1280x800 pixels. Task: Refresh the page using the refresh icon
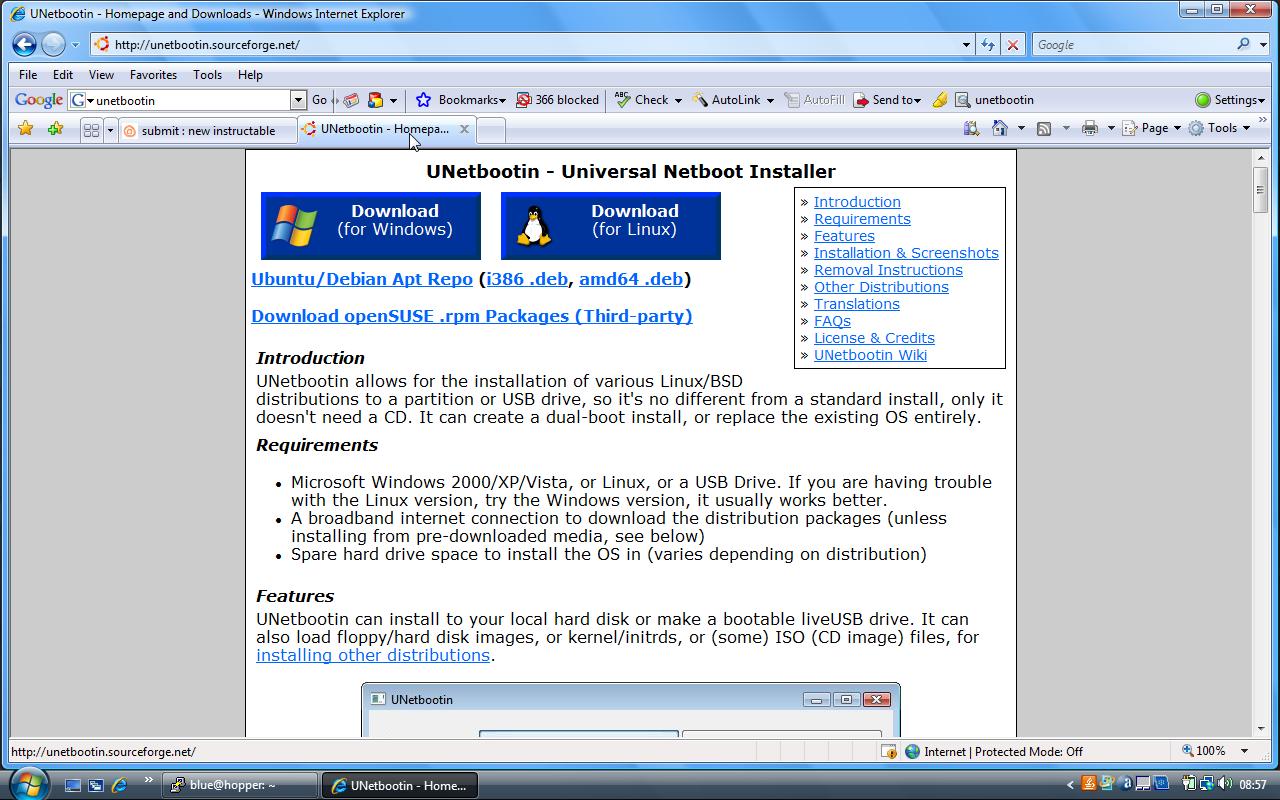pyautogui.click(x=987, y=45)
